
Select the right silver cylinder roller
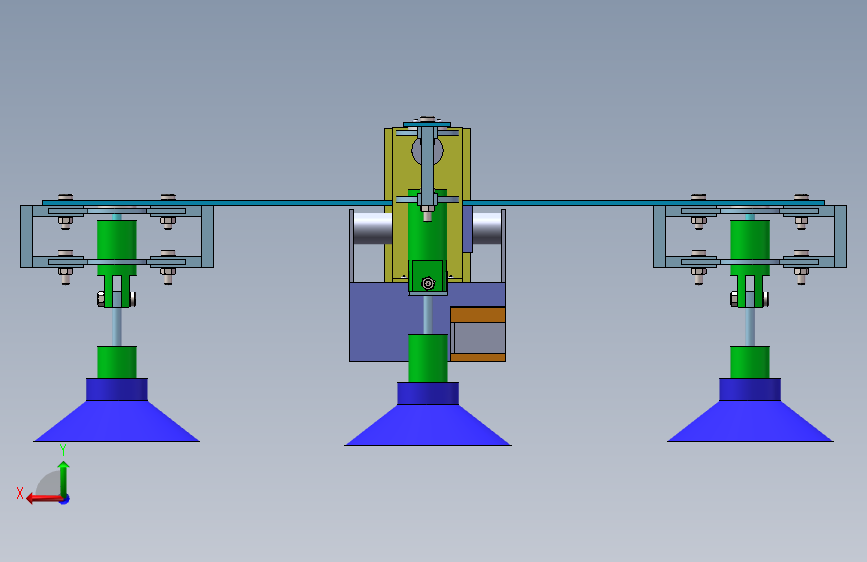coord(487,228)
